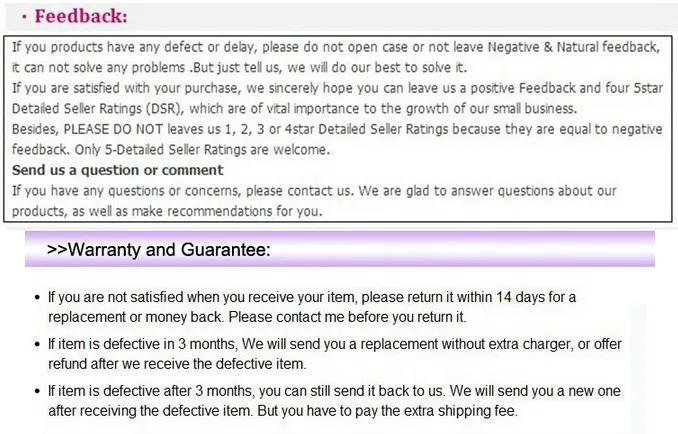Click the dot before the Feedback title
Image resolution: width=678 pixels, height=434 pixels.
click(x=25, y=17)
